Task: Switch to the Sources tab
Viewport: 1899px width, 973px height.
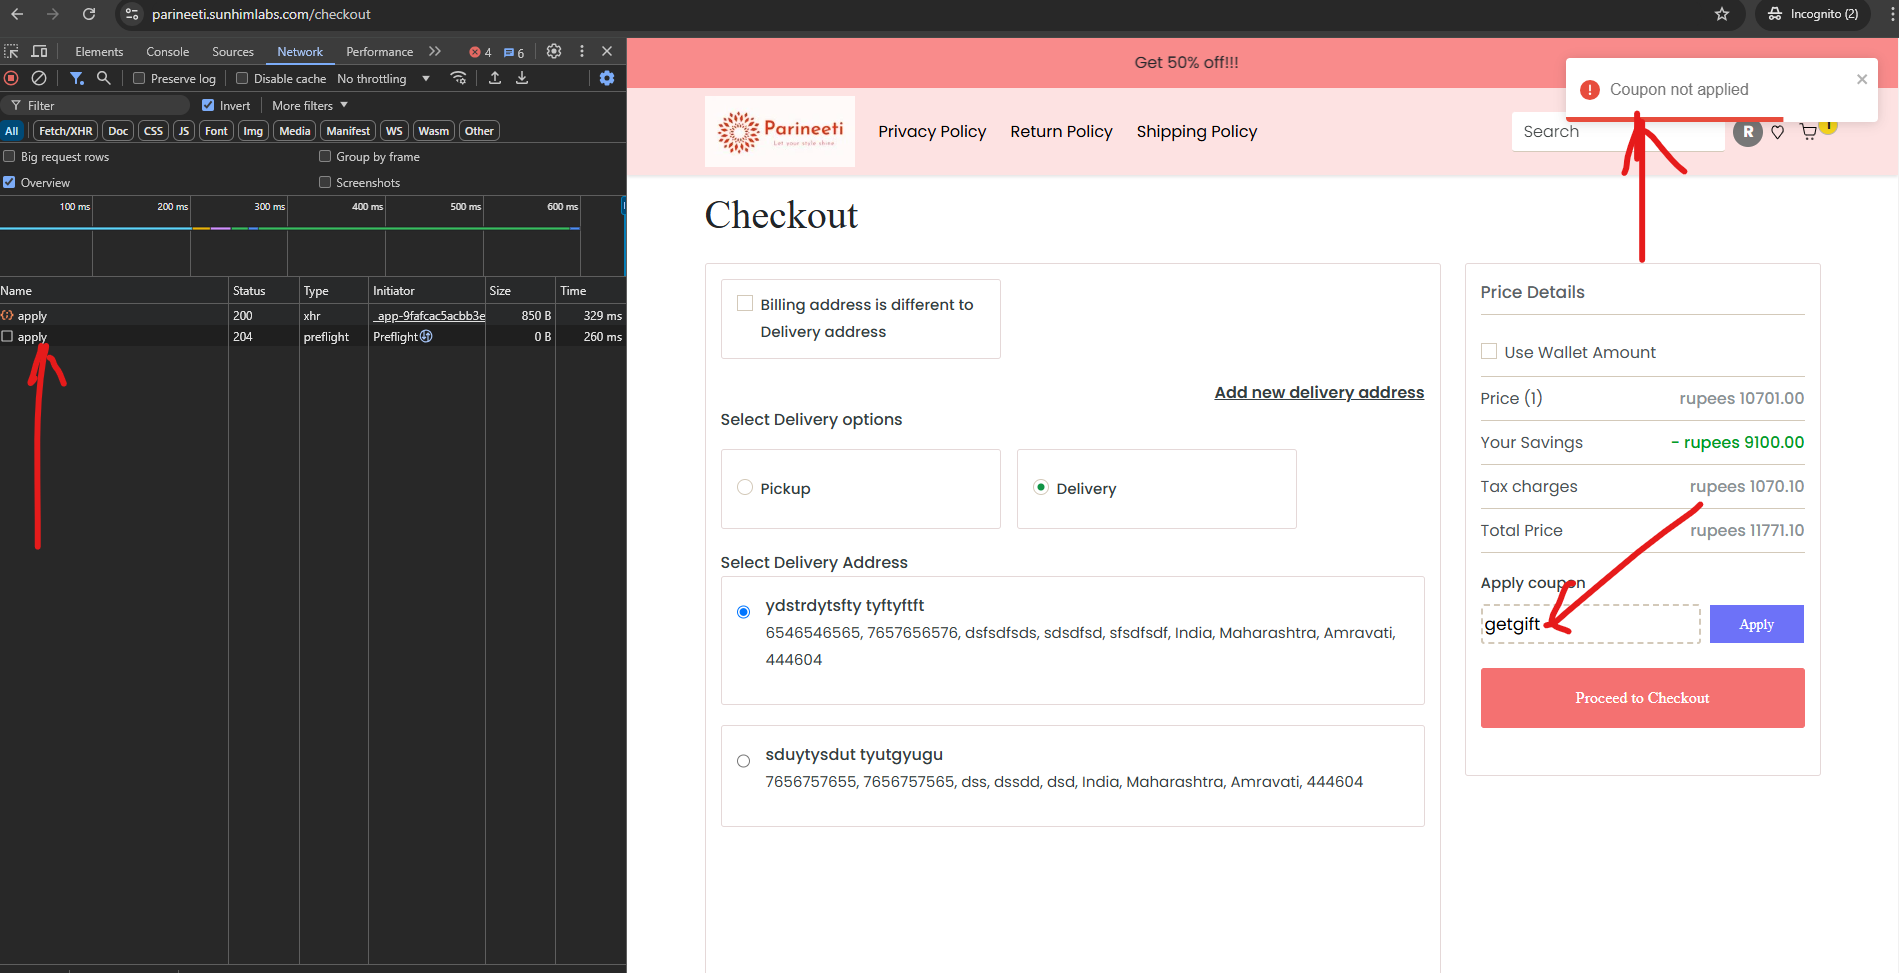Action: point(233,52)
